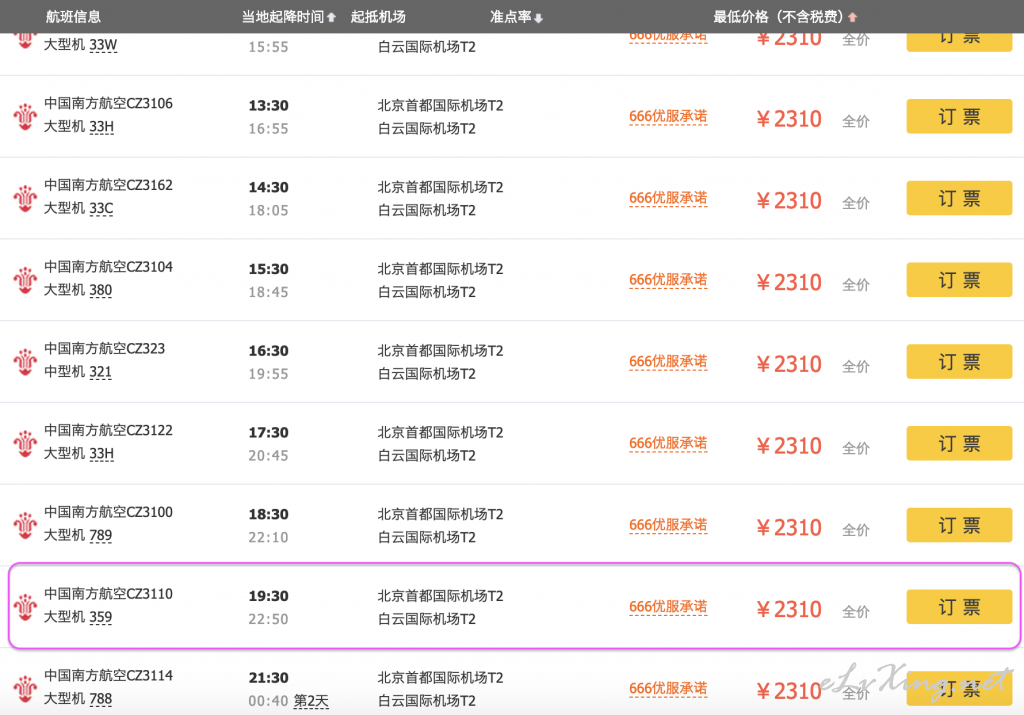Click departure time 14:30
1024x715 pixels.
(268, 187)
